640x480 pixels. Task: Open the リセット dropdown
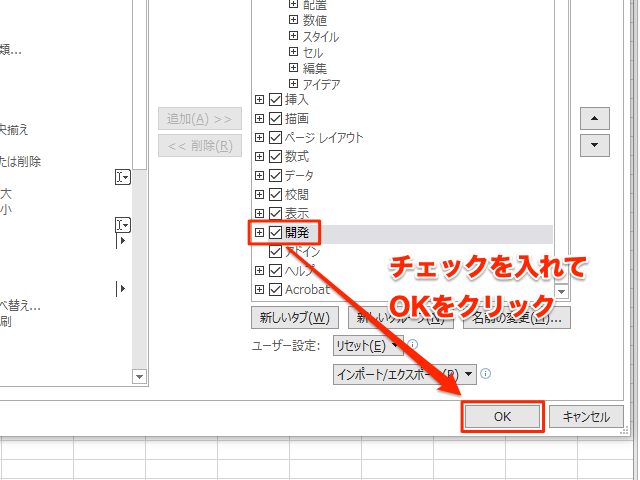pos(367,346)
